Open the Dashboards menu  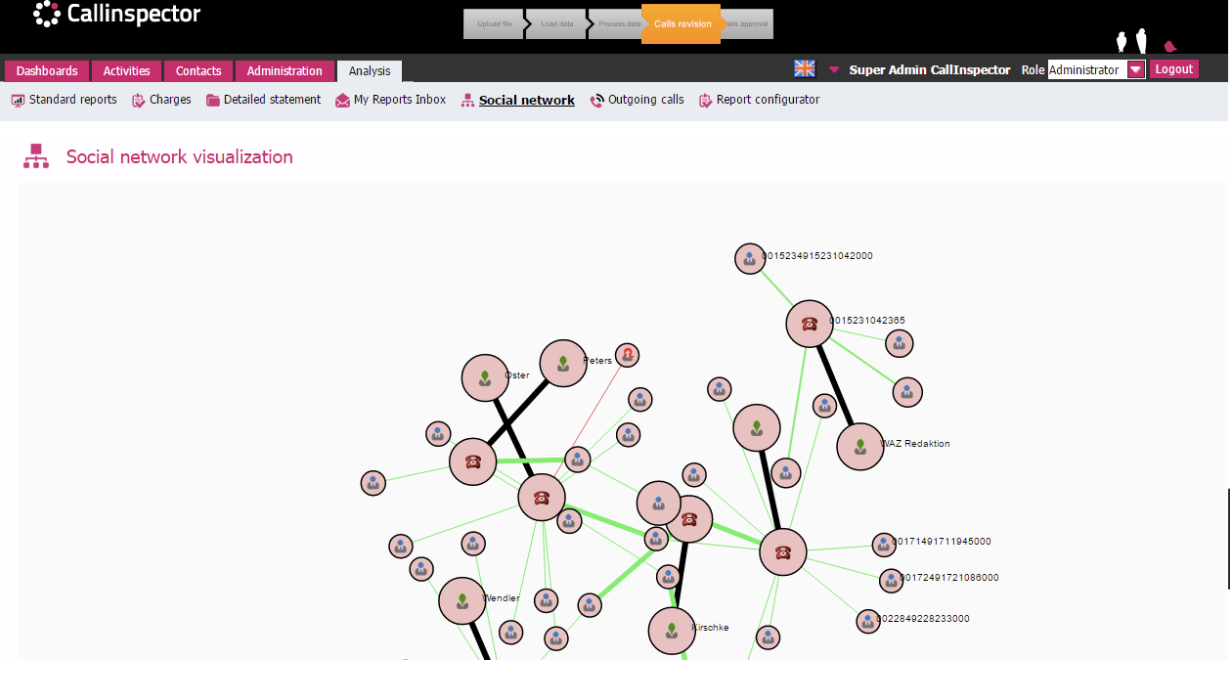(46, 70)
